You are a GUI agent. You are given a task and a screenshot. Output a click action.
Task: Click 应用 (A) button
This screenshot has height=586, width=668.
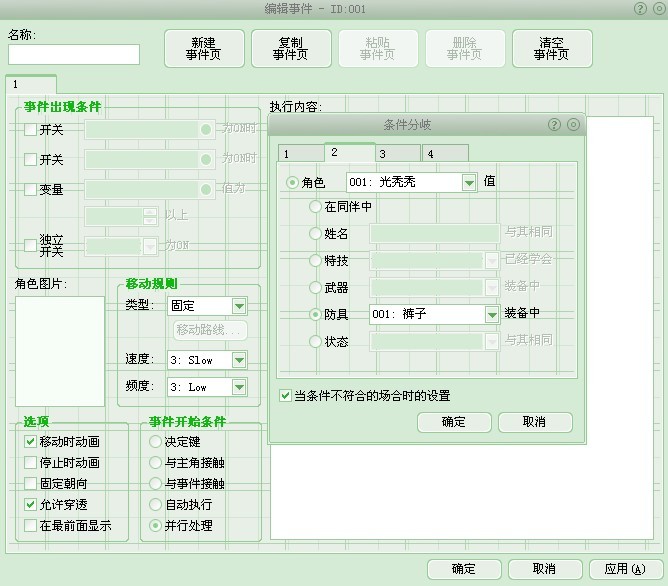(626, 569)
